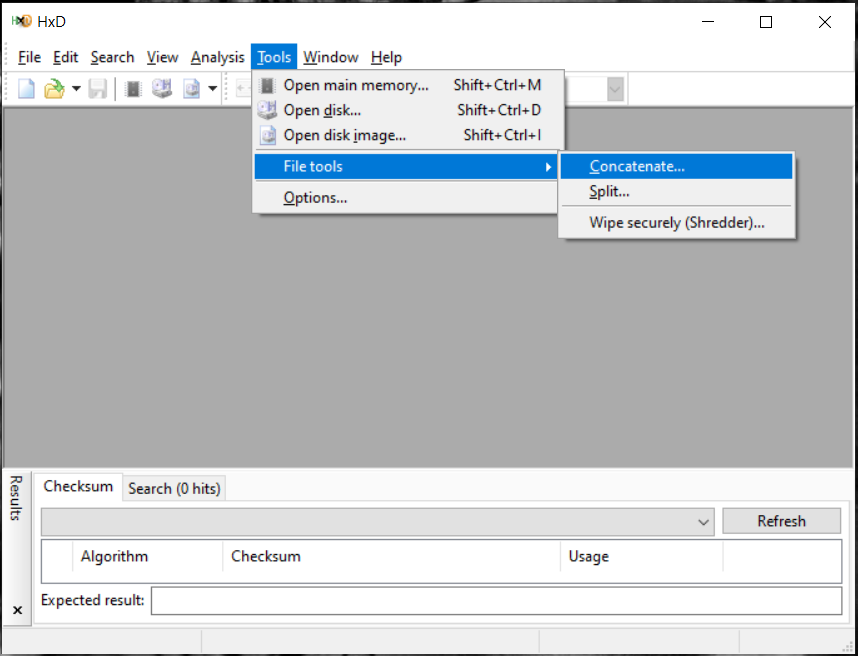The width and height of the screenshot is (858, 656).
Task: Click the main memory chip icon in menu
Action: 268,85
